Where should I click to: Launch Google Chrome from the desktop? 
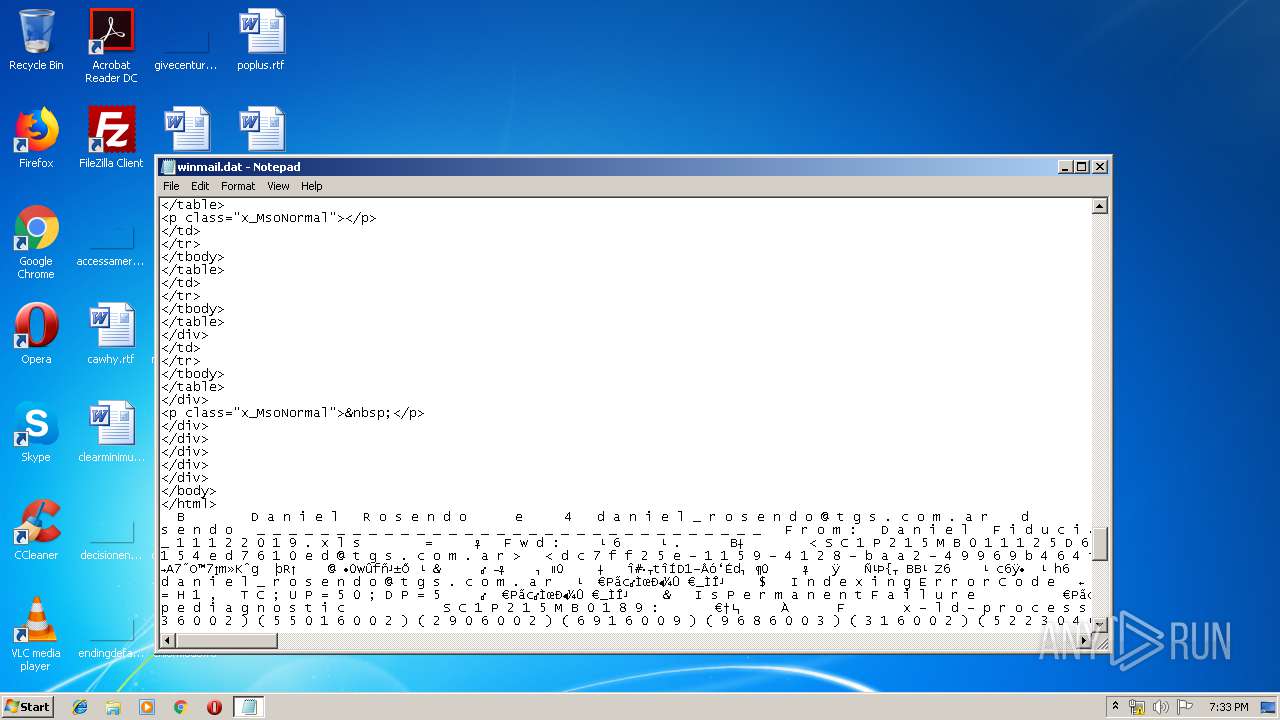36,242
